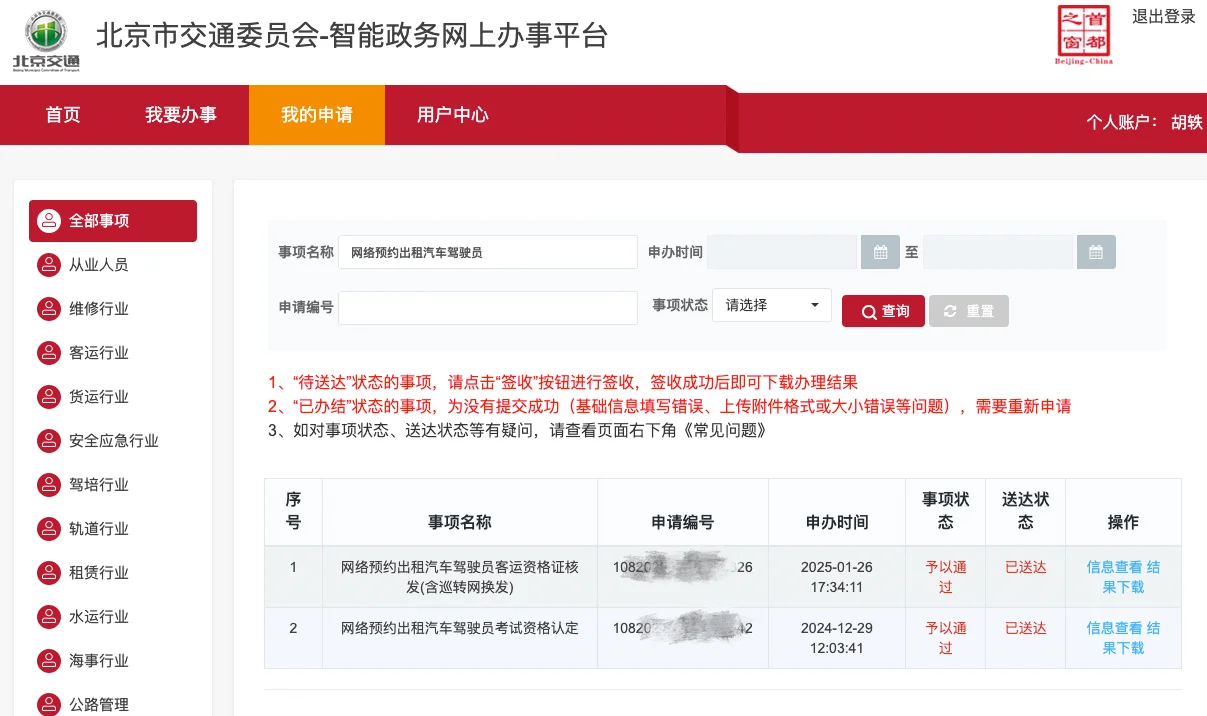Switch to the 用户中心 tab
Viewport: 1207px width, 716px height.
(x=454, y=115)
